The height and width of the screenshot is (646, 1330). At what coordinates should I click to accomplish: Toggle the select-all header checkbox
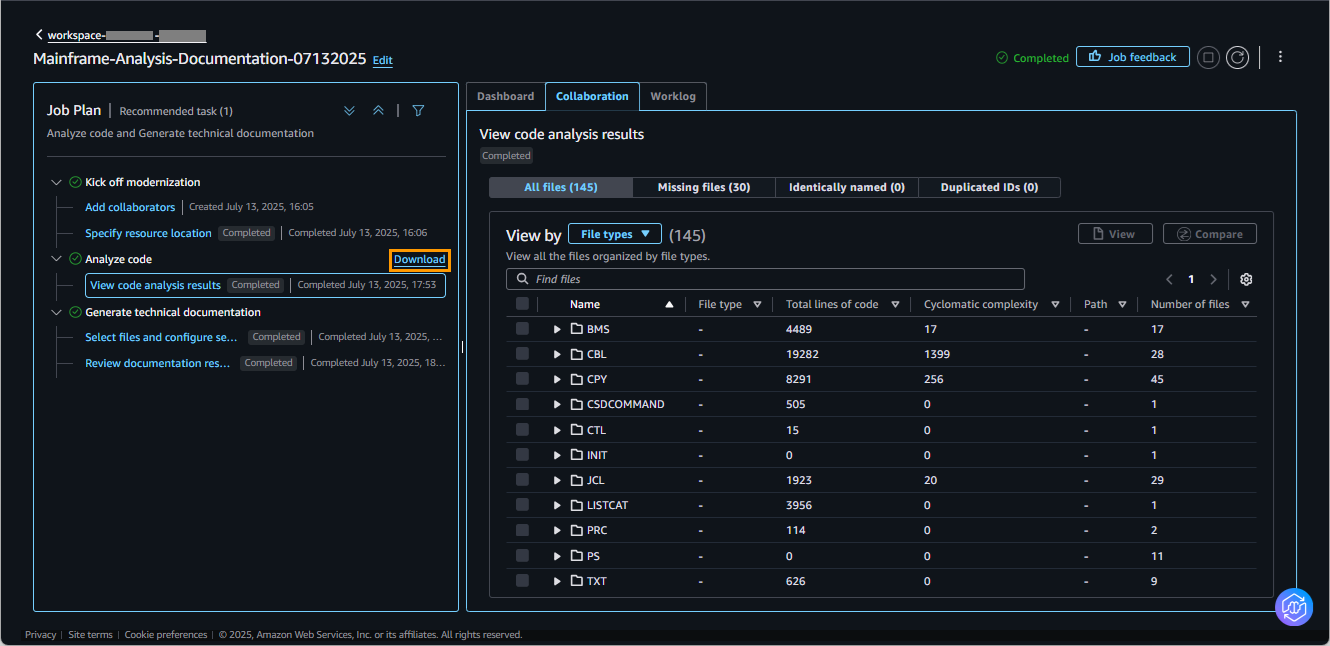coord(522,304)
